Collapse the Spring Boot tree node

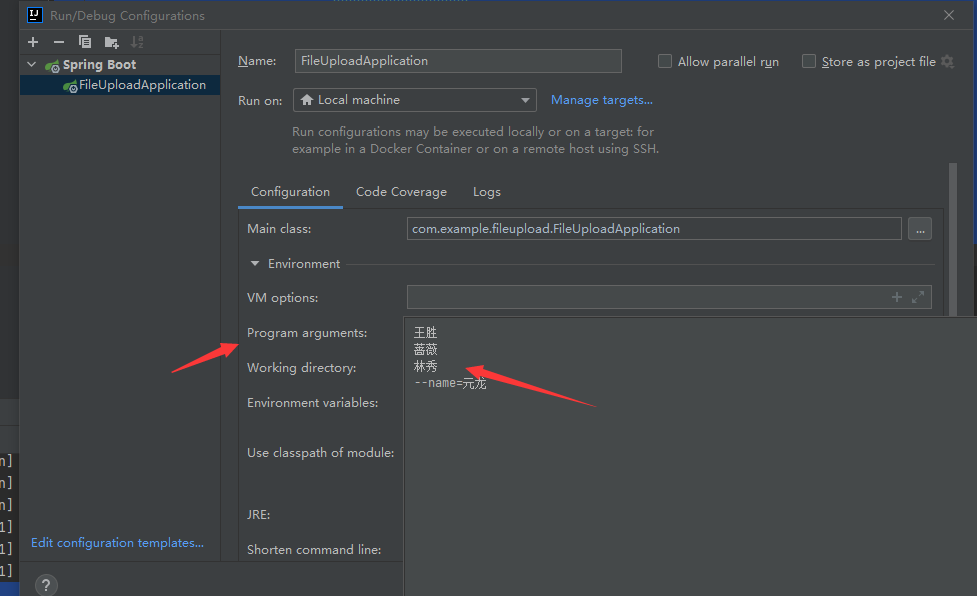(x=32, y=64)
